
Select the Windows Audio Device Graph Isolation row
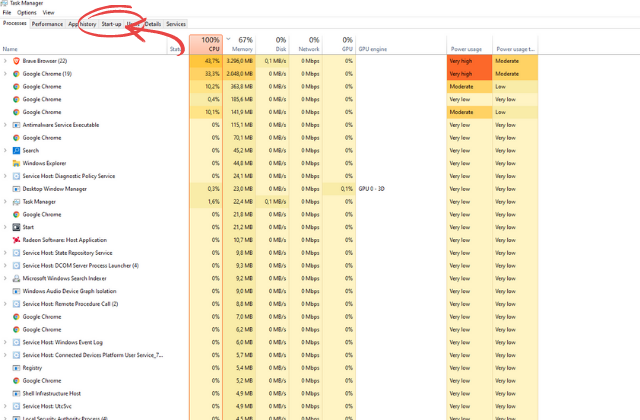[x=269, y=291]
